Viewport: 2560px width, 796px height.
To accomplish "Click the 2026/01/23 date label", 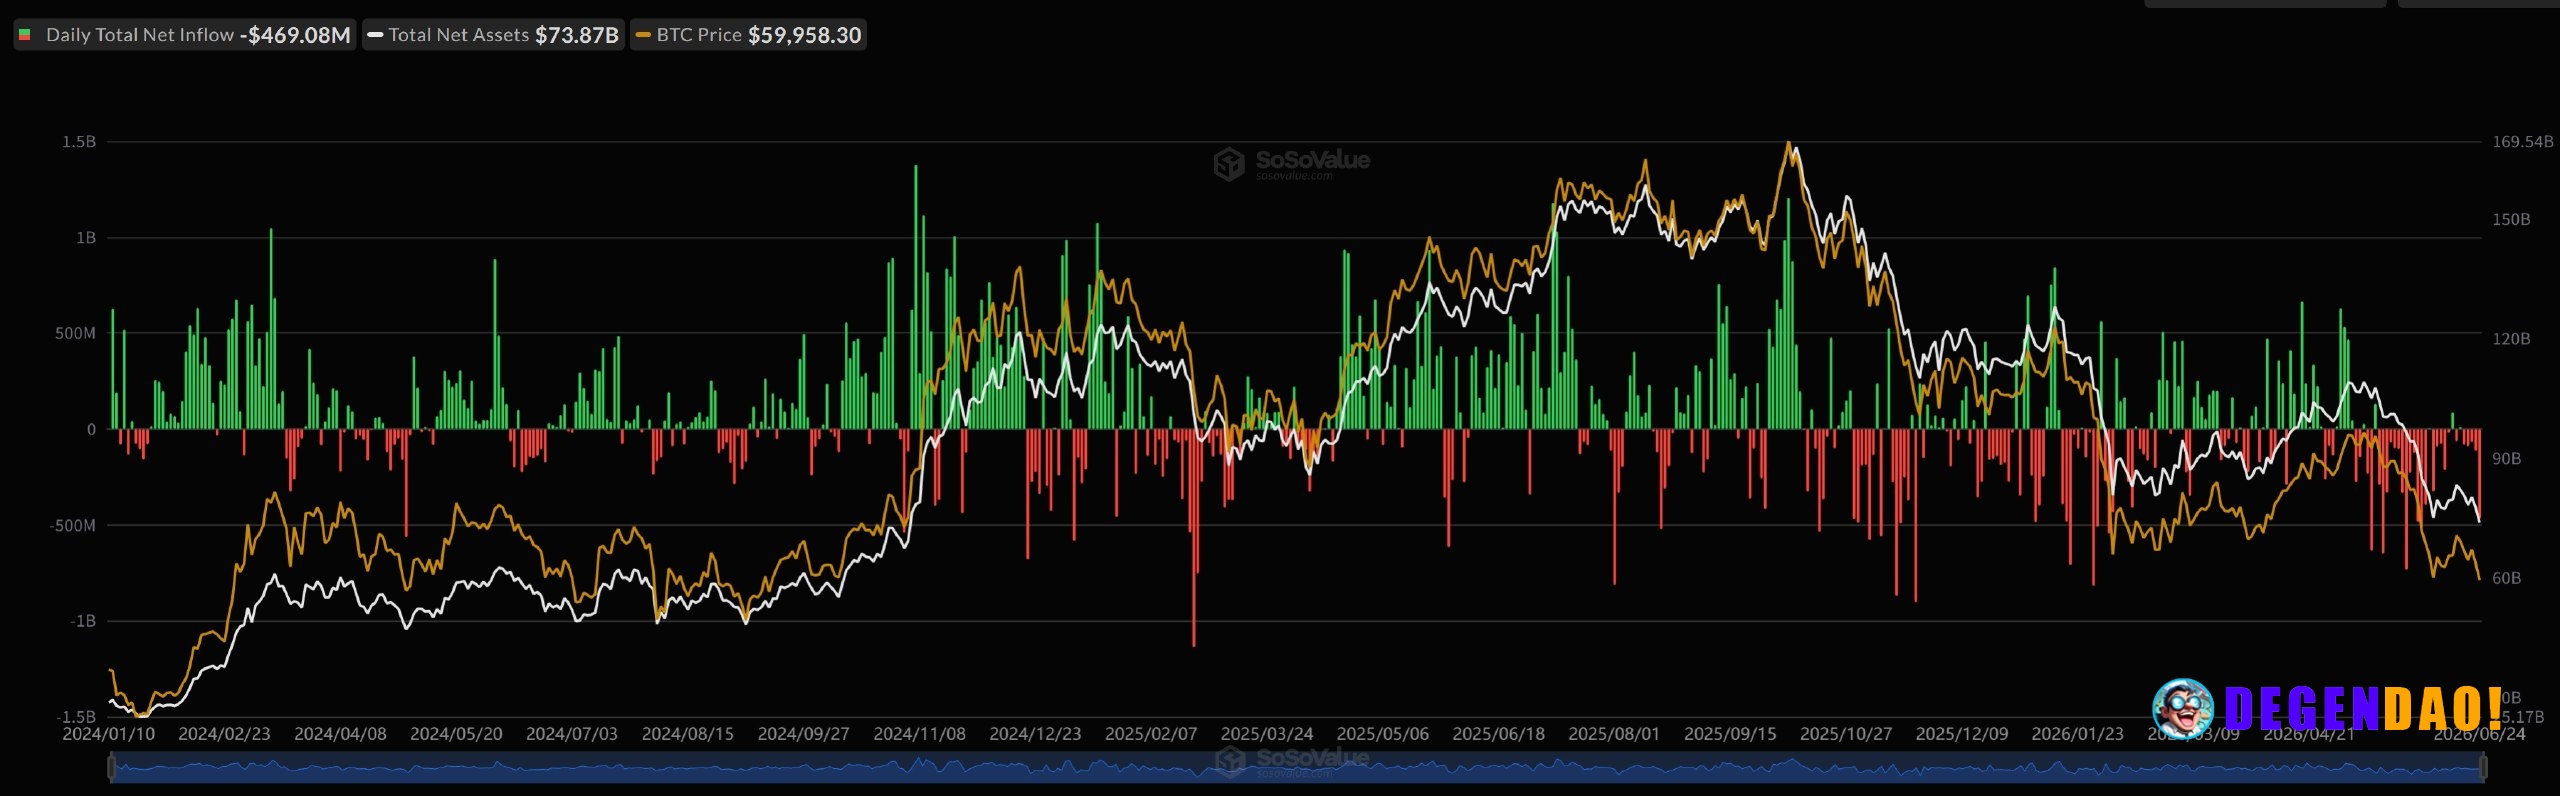I will (2078, 734).
